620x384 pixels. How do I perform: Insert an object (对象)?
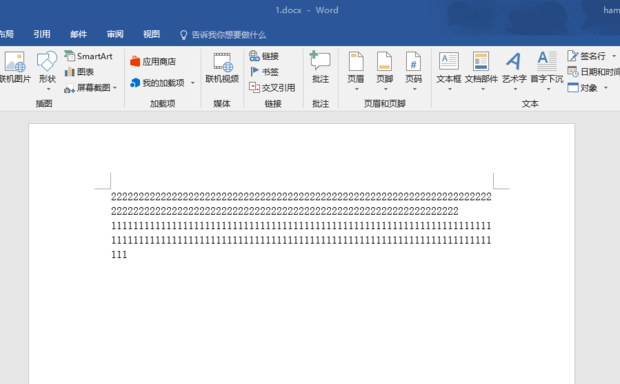pos(583,88)
